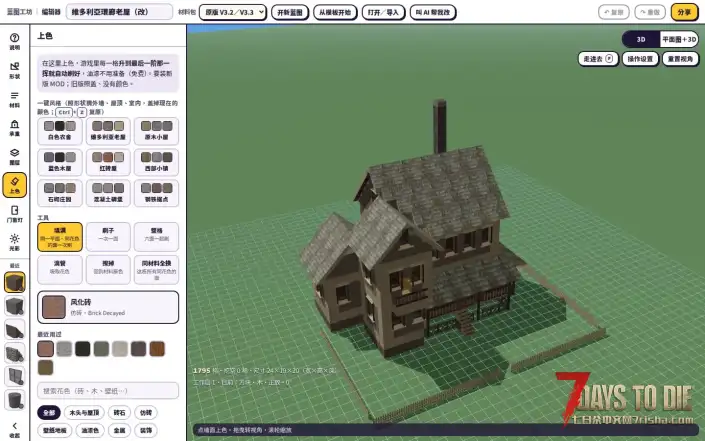Screen dimensions: 705x441
Task: Select the second gray cube recent shape
Action: point(14,306)
